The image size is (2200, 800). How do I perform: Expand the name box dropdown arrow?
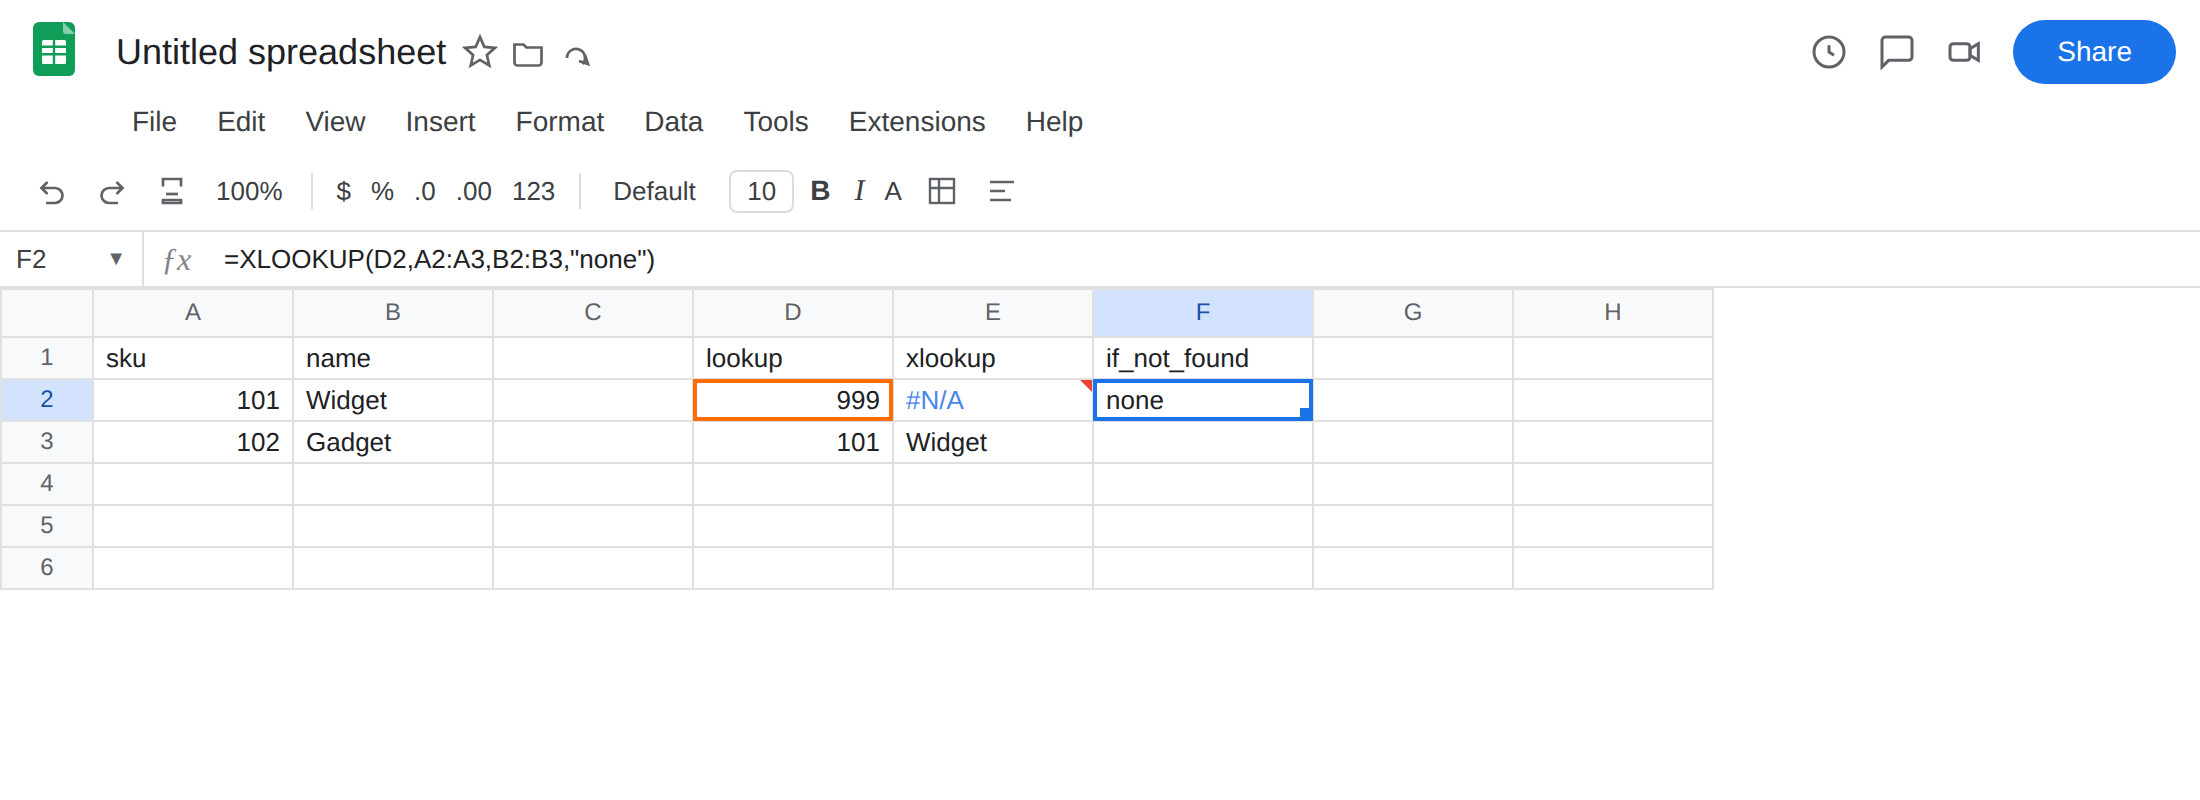coord(116,259)
